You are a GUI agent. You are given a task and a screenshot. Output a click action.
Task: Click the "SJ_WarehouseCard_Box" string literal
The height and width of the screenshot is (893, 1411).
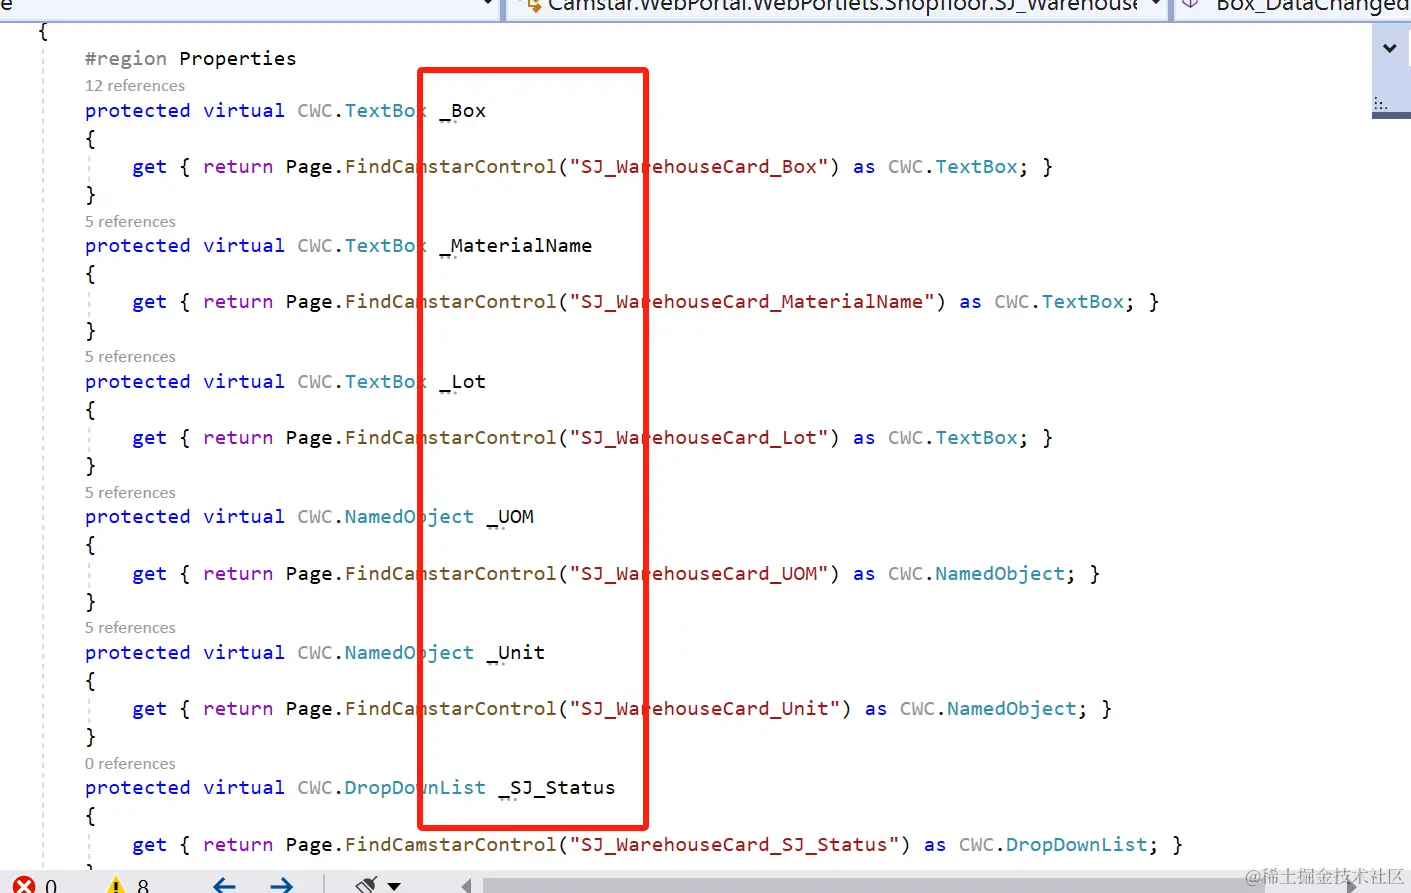(699, 167)
